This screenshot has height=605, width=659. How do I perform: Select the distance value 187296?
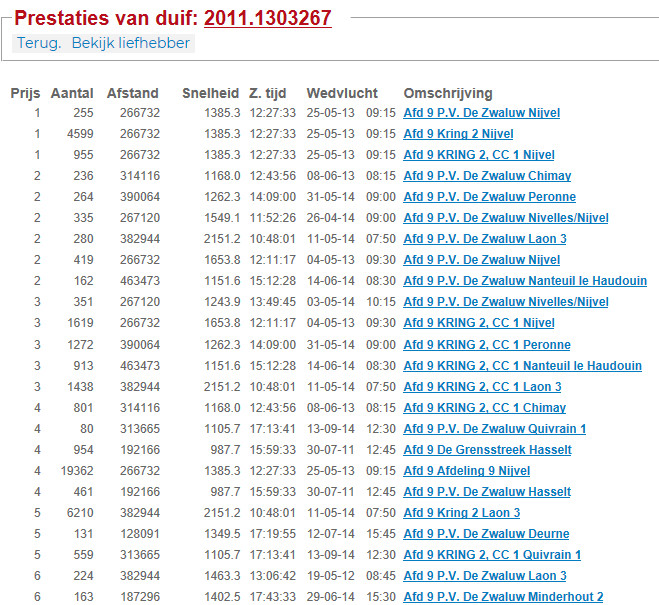[140, 597]
